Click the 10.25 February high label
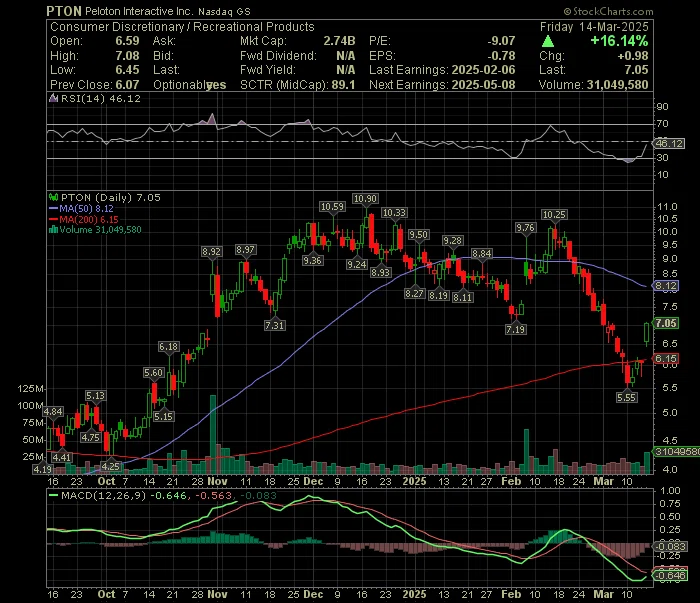The height and width of the screenshot is (603, 700). coord(554,215)
